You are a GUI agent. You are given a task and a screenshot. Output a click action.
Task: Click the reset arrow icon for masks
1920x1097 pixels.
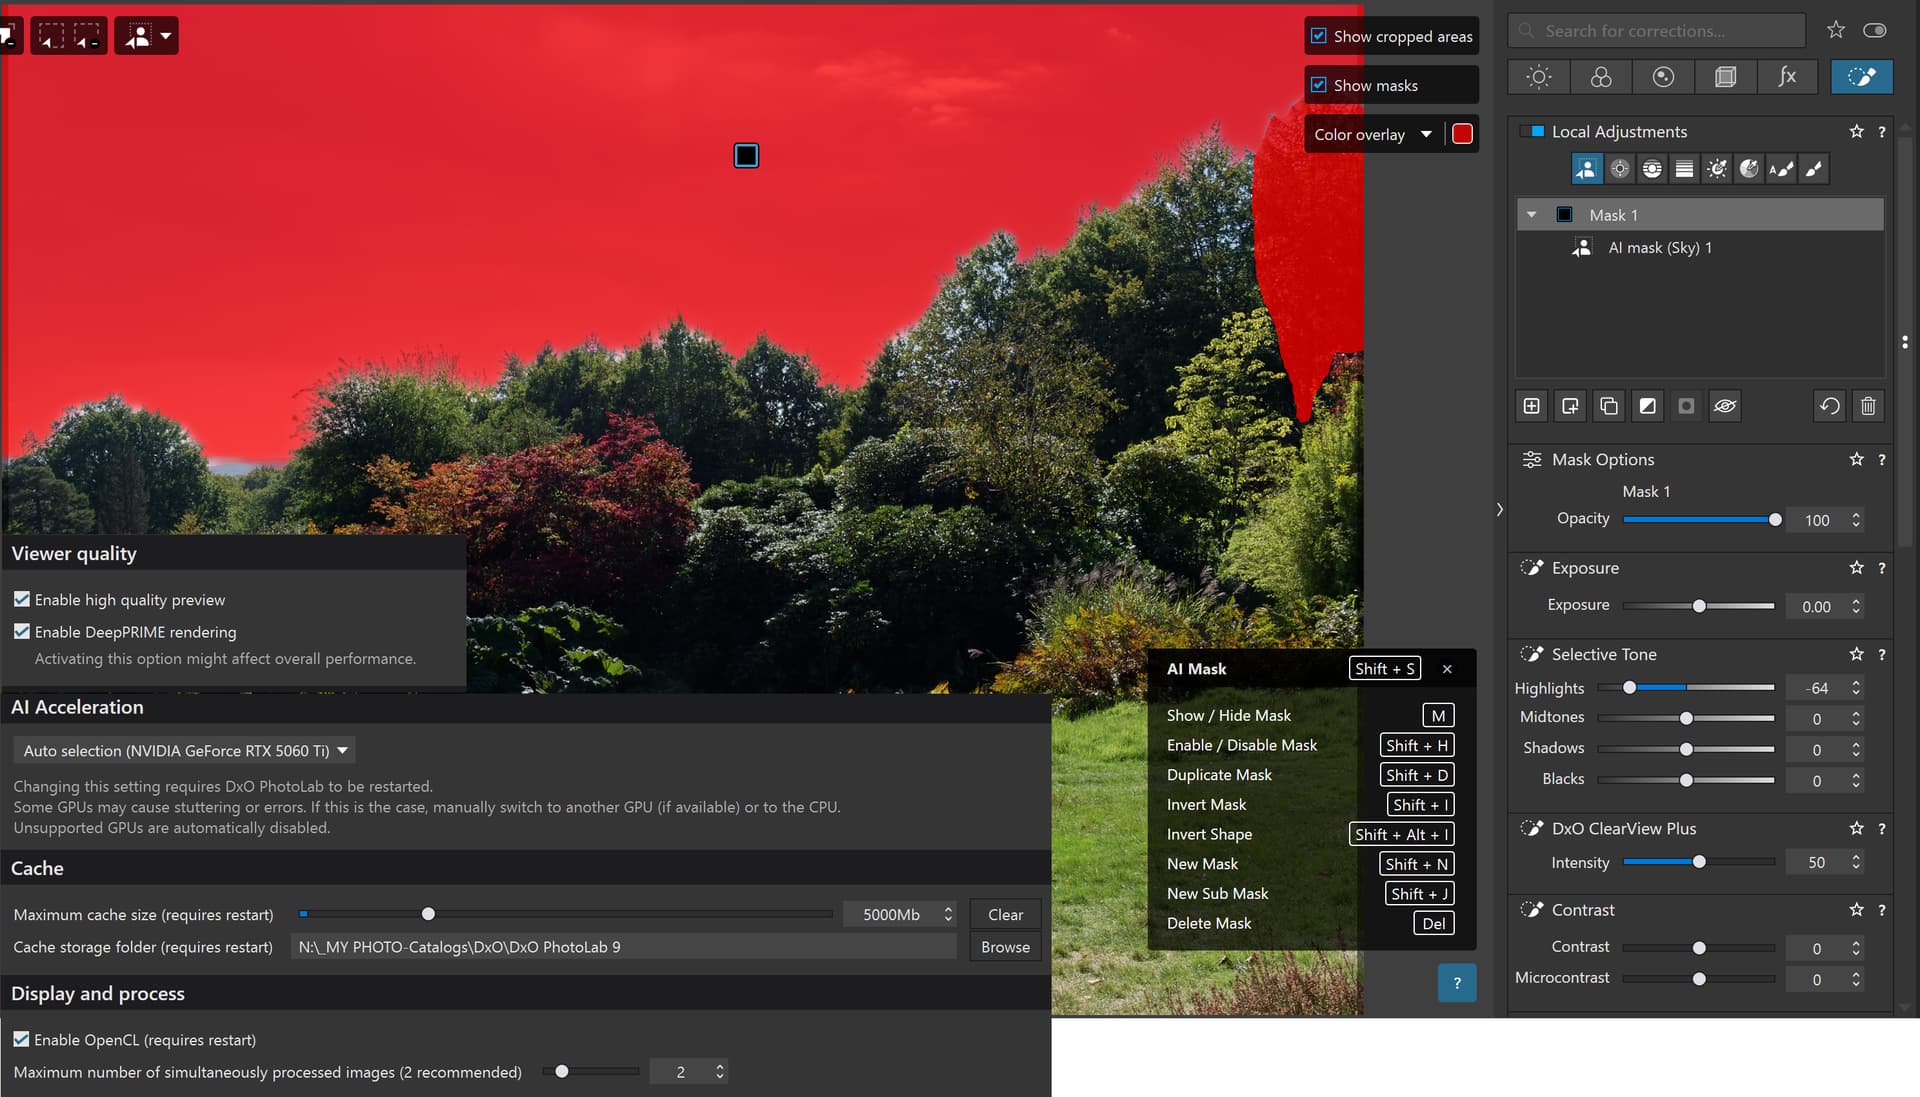click(1829, 406)
